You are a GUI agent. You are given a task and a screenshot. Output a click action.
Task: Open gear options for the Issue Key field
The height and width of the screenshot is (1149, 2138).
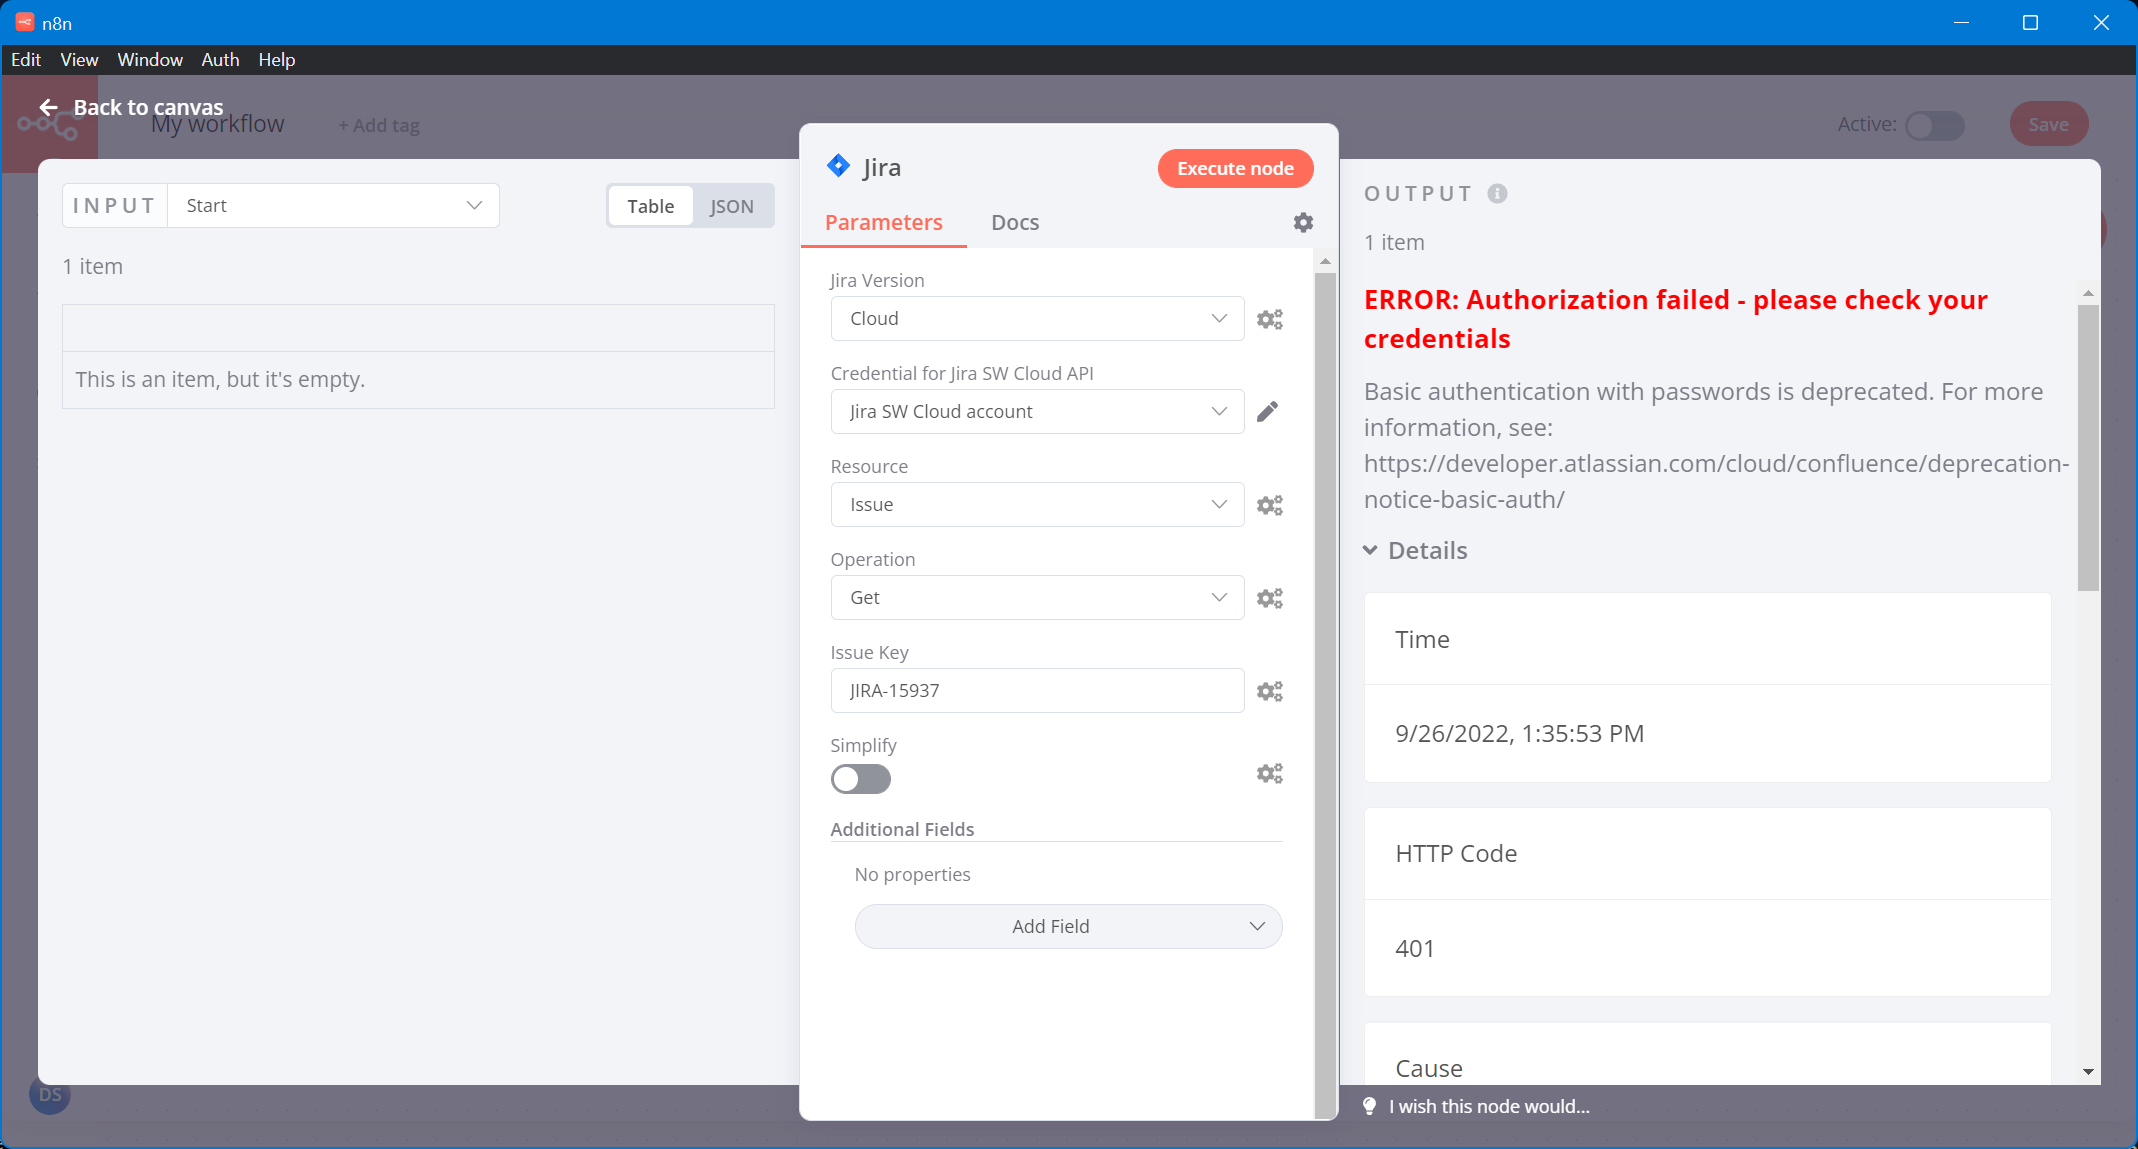point(1270,690)
